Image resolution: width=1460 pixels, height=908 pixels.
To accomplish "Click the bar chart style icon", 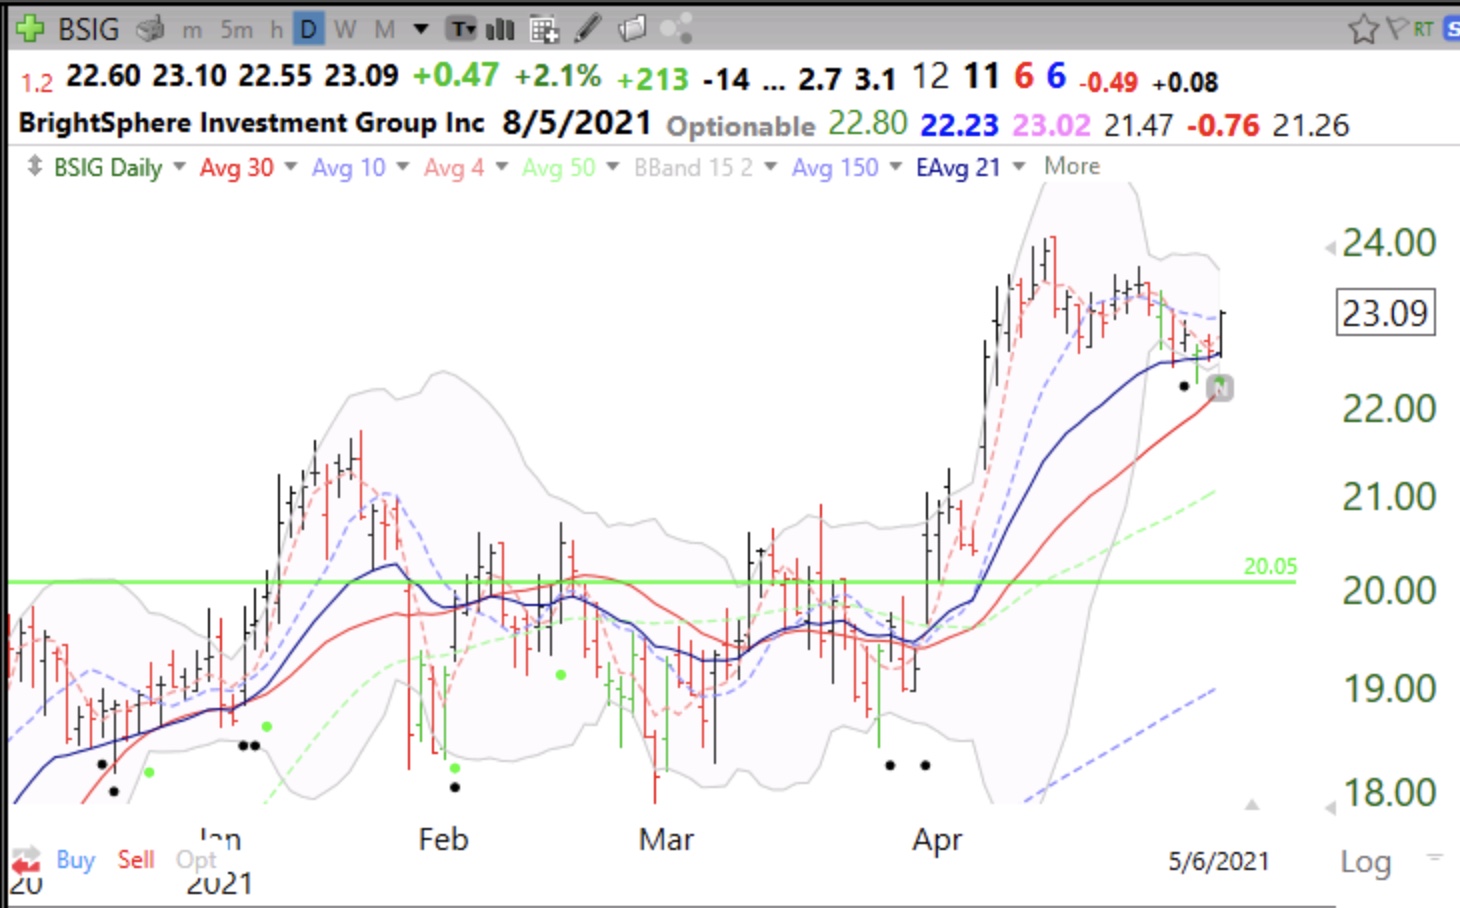I will pyautogui.click(x=500, y=29).
